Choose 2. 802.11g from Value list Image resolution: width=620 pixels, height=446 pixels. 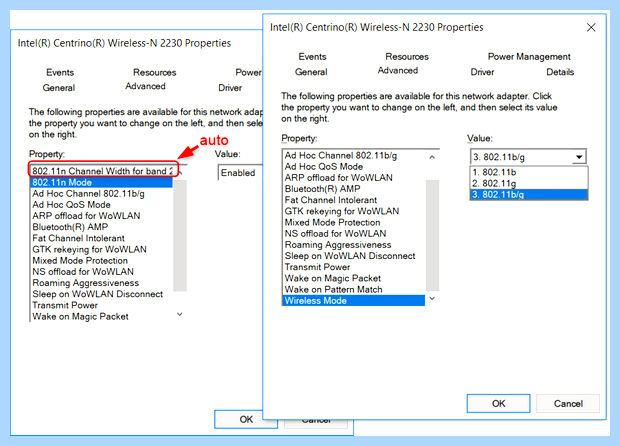(529, 183)
